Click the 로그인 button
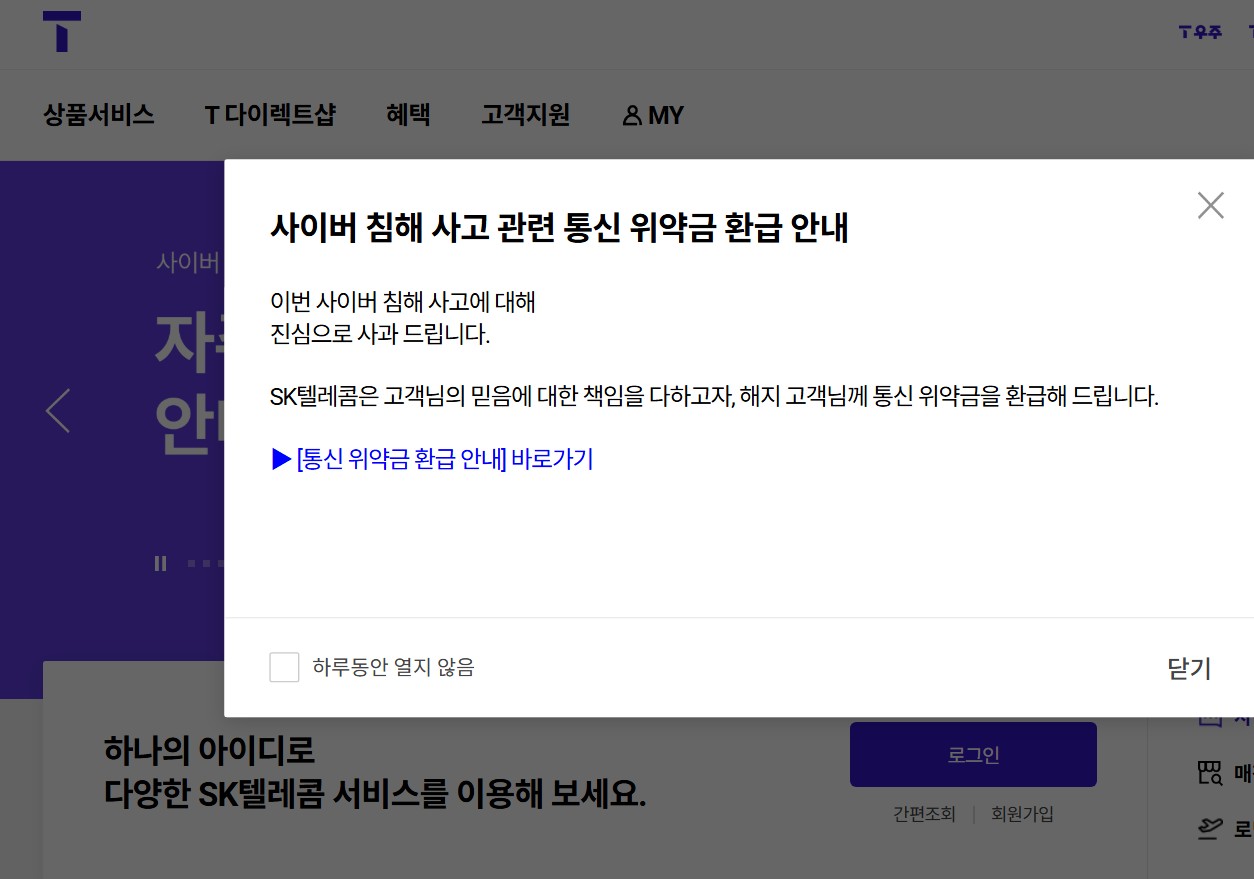This screenshot has width=1254, height=879. point(973,755)
